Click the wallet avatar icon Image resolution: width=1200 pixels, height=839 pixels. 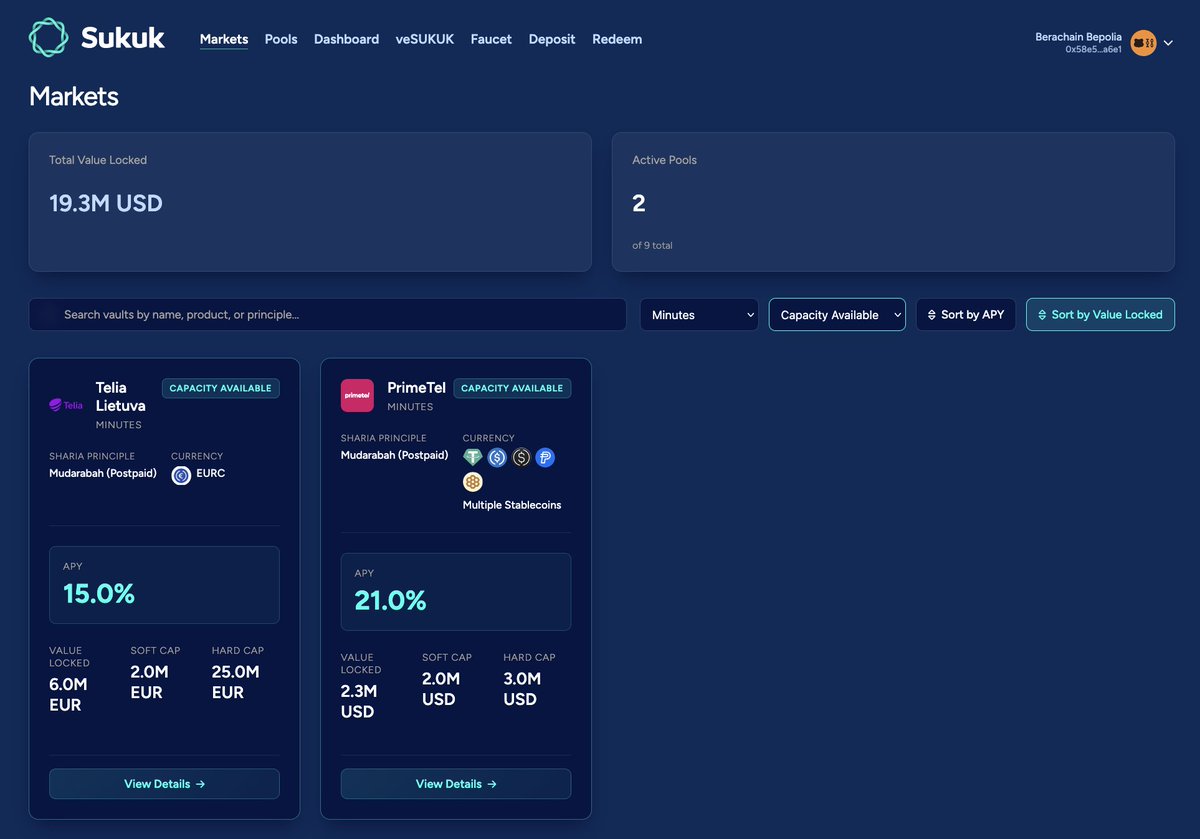pyautogui.click(x=1143, y=43)
